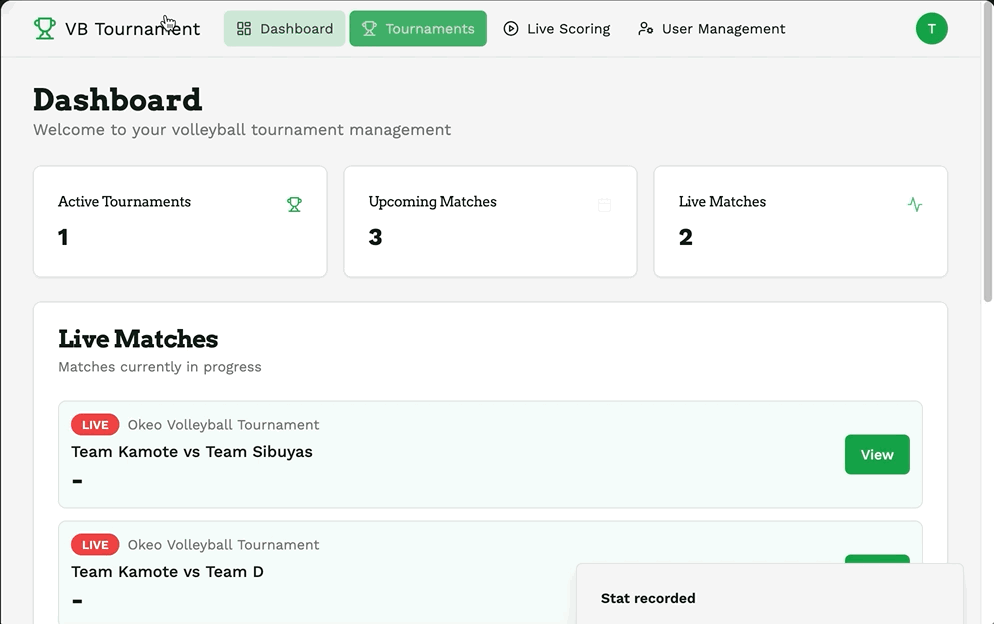The width and height of the screenshot is (994, 624).
Task: Click the calendar icon in Upcoming Matches card
Action: [x=604, y=205]
